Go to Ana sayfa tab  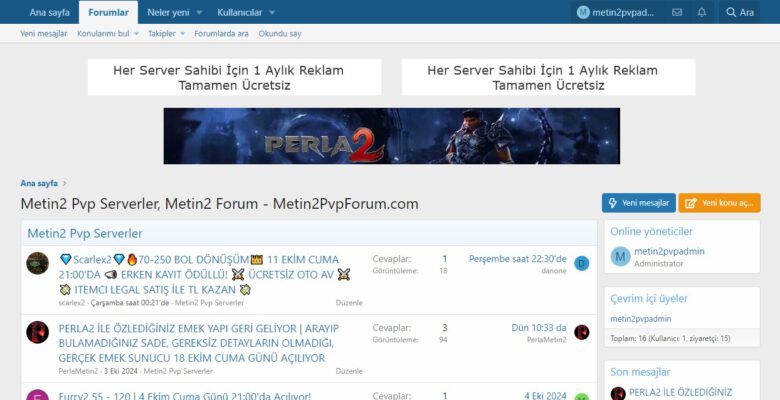49,12
